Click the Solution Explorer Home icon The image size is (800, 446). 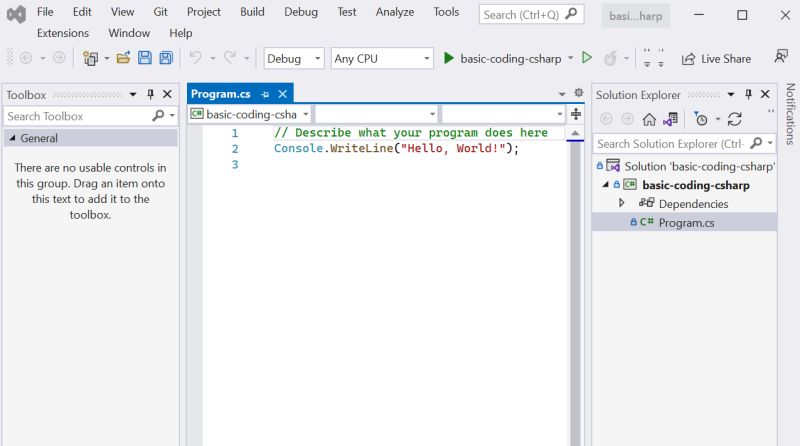pyautogui.click(x=649, y=119)
